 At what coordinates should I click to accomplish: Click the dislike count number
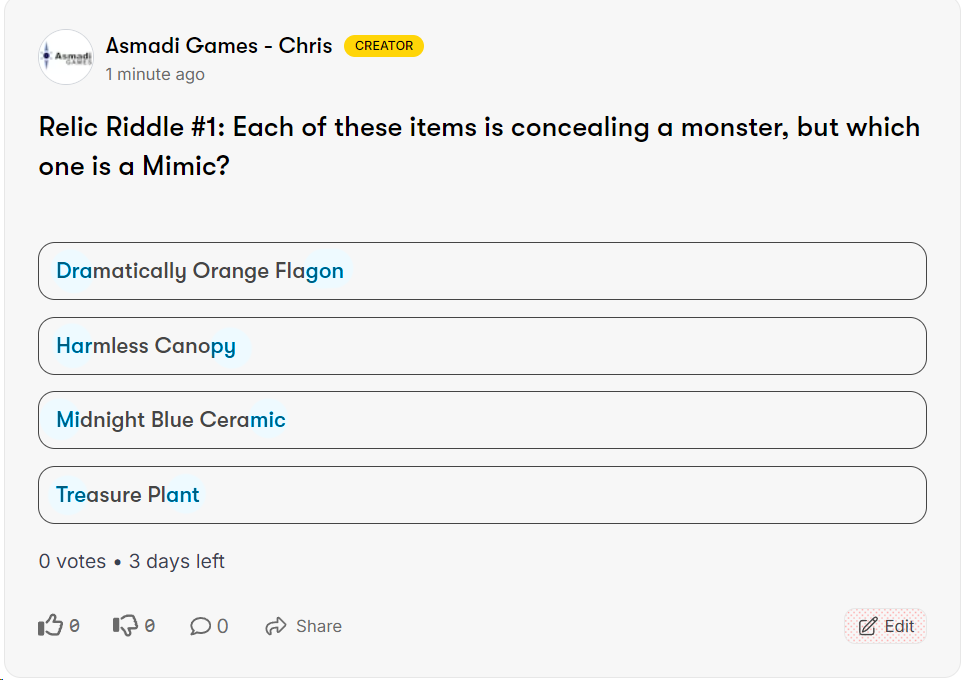pyautogui.click(x=150, y=626)
